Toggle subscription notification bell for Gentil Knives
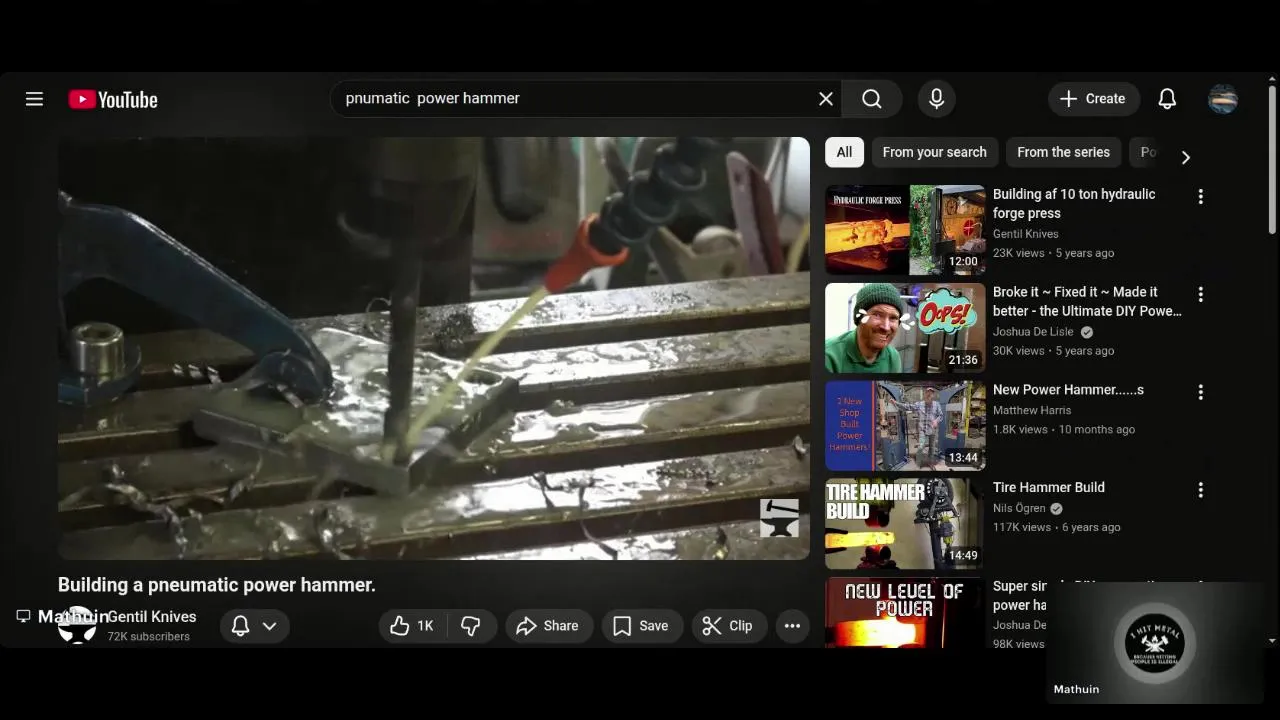 pos(240,626)
